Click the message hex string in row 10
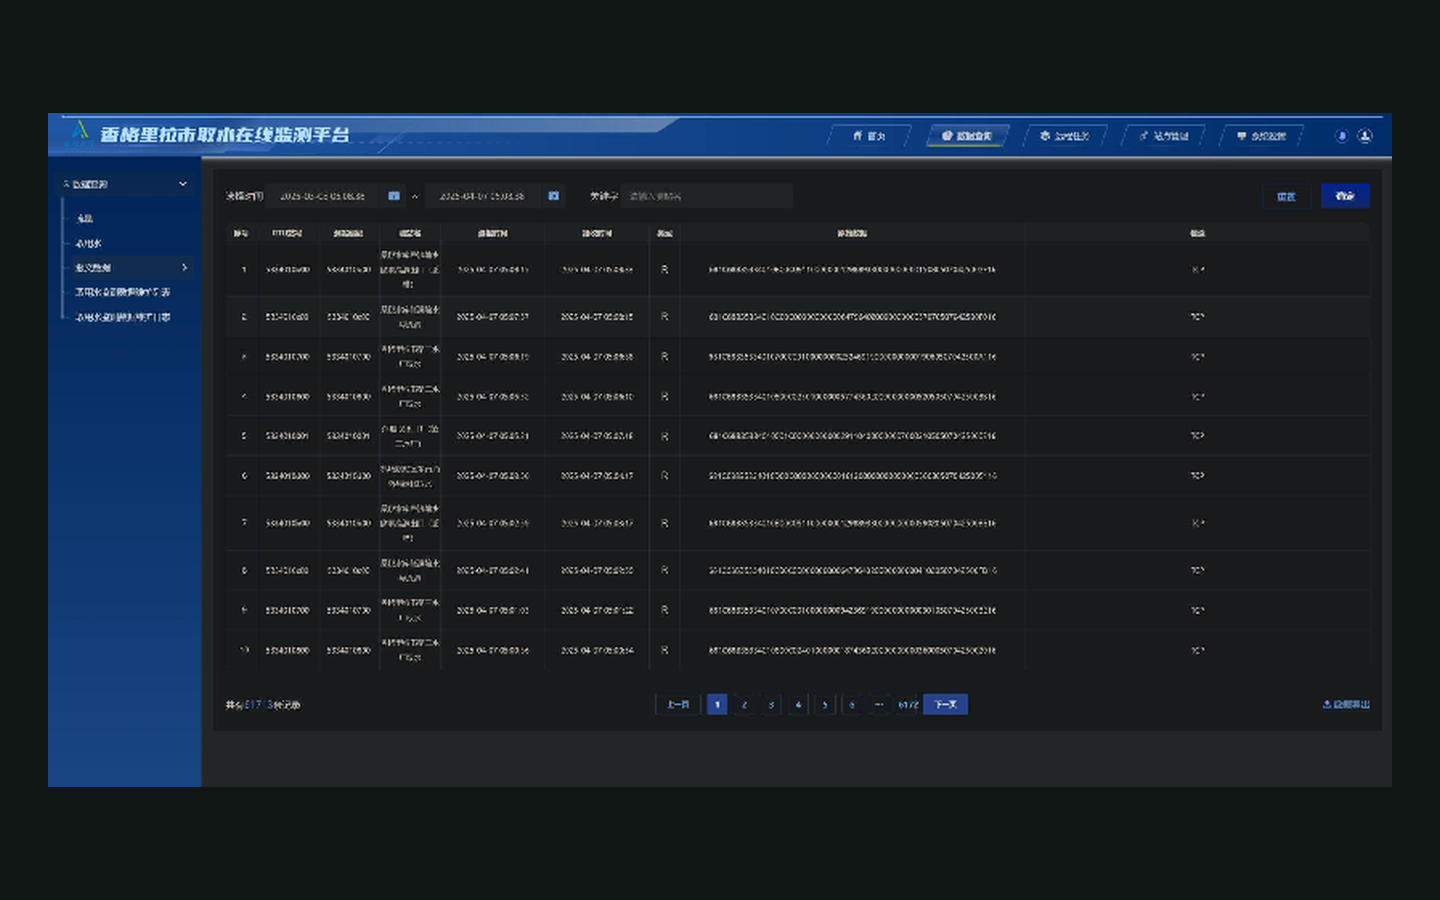This screenshot has width=1440, height=900. [852, 650]
